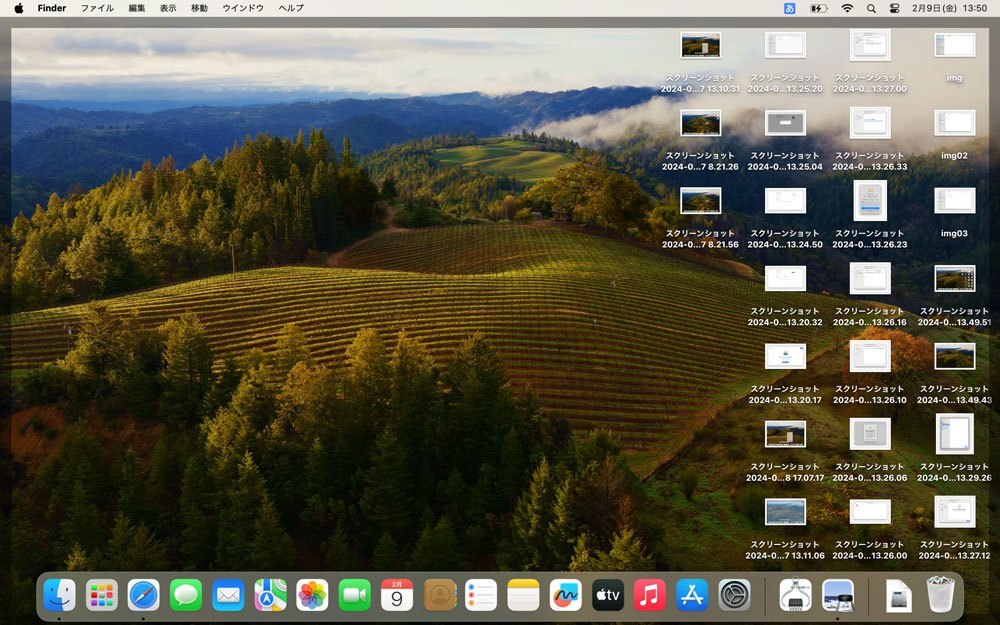This screenshot has height=625, width=1000.
Task: Select screenshot file ending 8.21.56
Action: click(700, 201)
